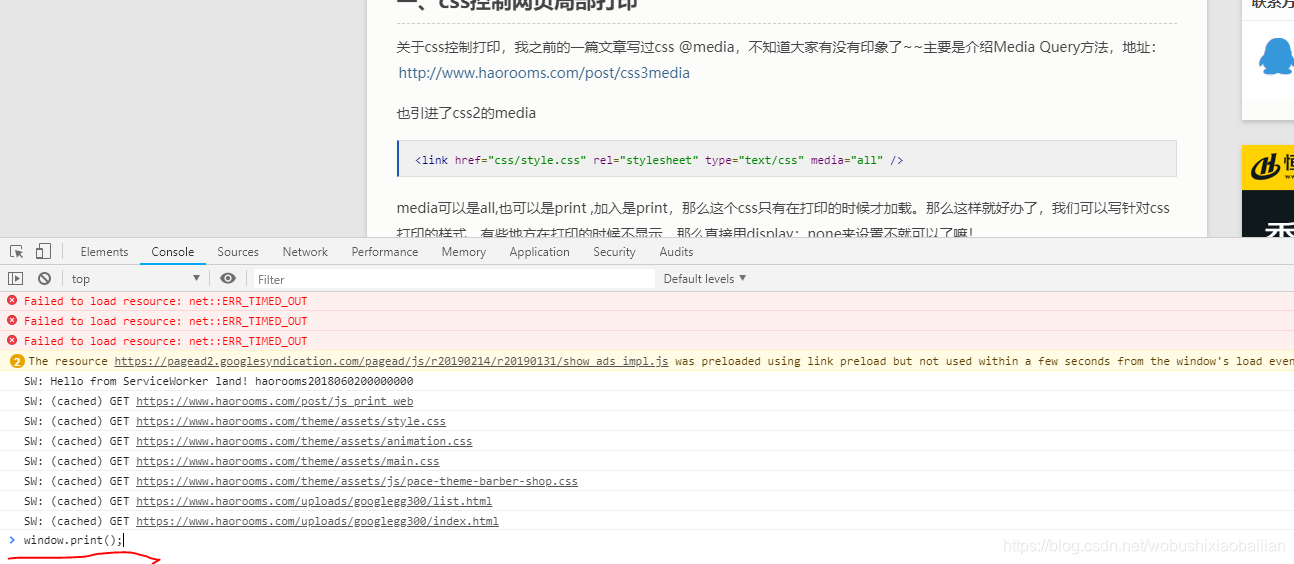Switch to the Security tab
This screenshot has width=1294, height=564.
pos(614,252)
